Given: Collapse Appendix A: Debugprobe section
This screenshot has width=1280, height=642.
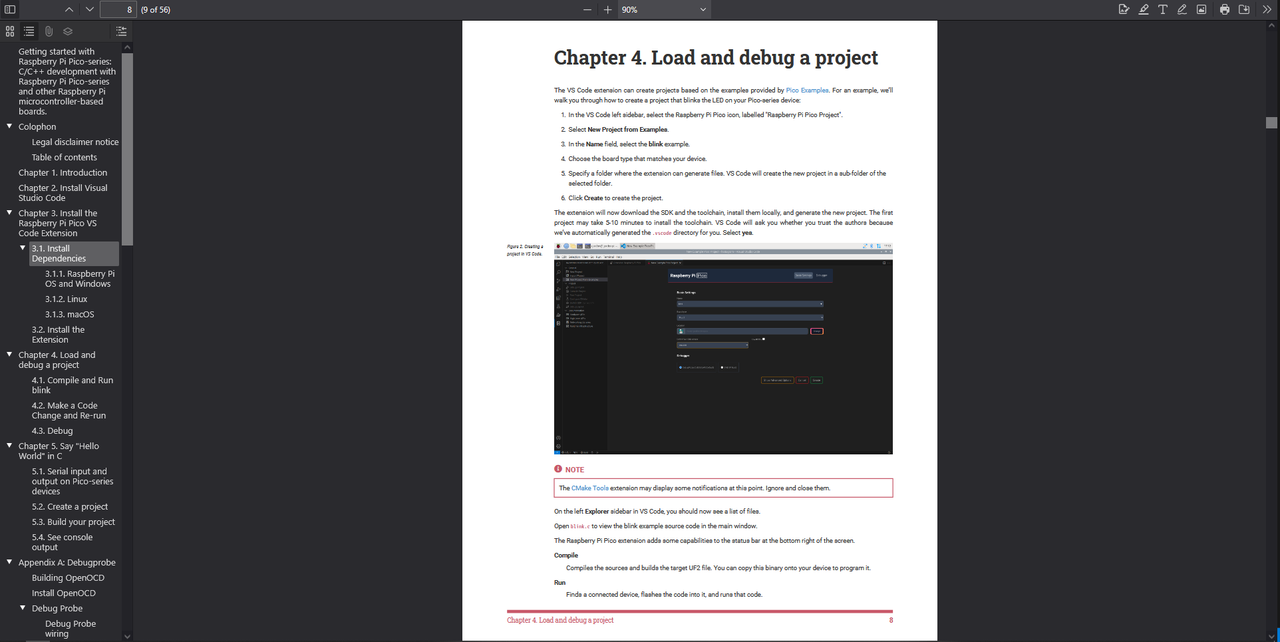Looking at the screenshot, I should (x=9, y=562).
